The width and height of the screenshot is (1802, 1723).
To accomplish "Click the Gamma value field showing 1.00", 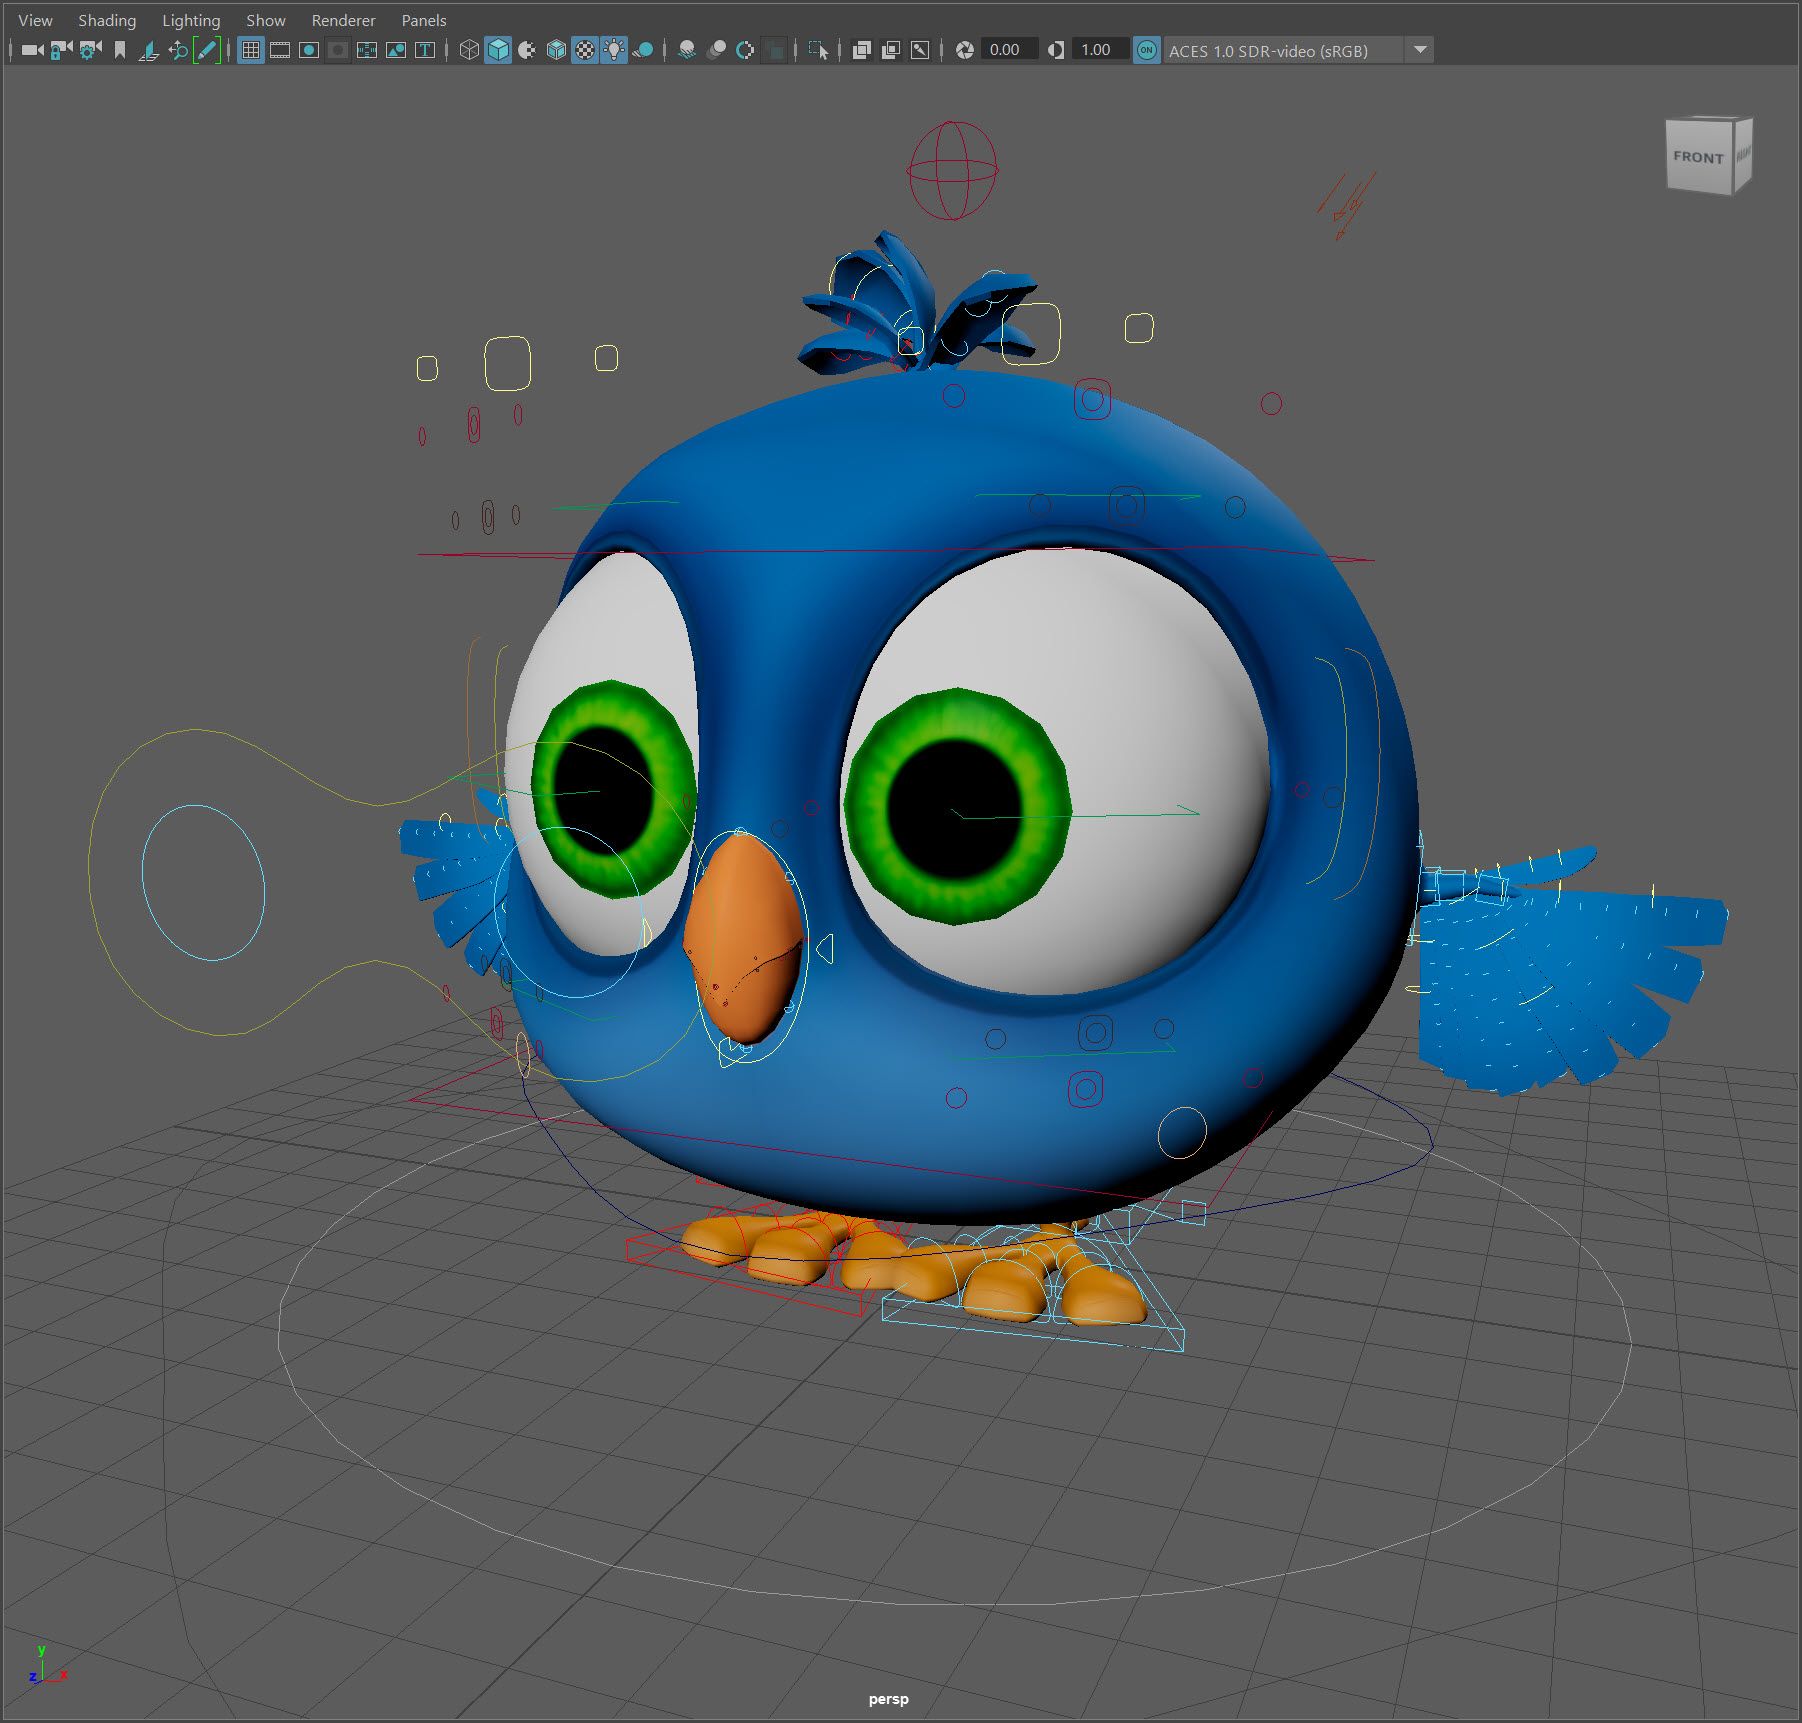I will pos(1096,50).
